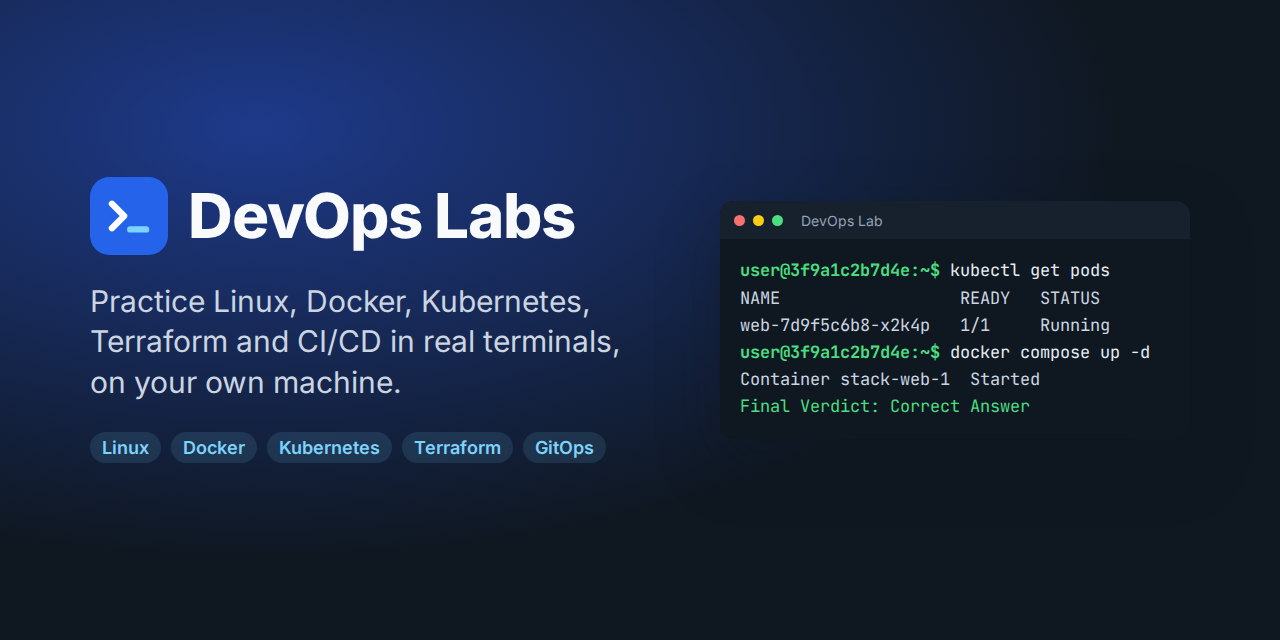Image resolution: width=1280 pixels, height=640 pixels.
Task: Open the GitOps tag pill
Action: pyautogui.click(x=564, y=447)
